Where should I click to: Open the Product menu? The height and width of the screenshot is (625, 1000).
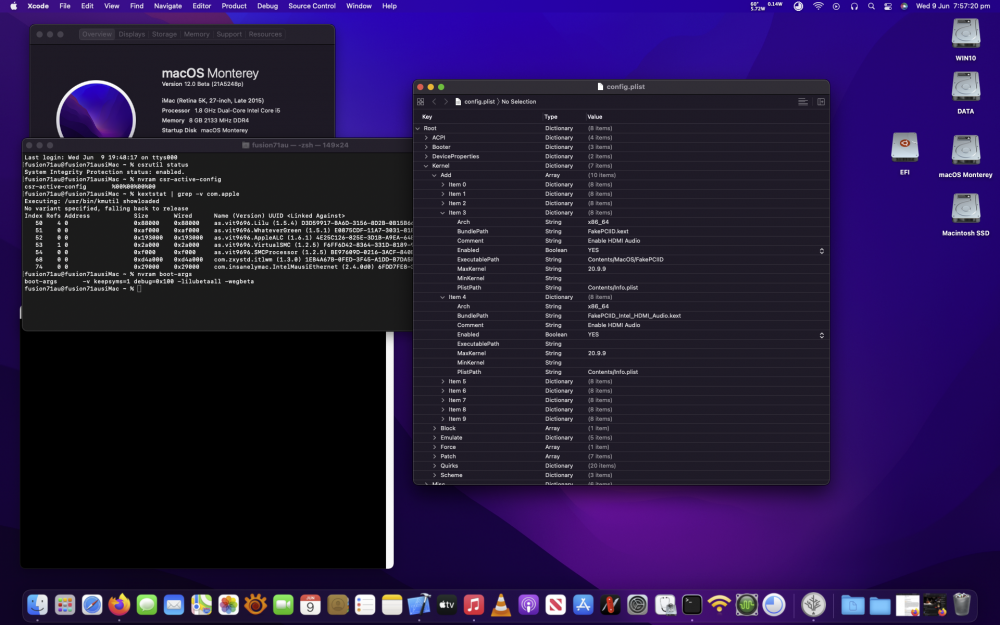tap(234, 6)
